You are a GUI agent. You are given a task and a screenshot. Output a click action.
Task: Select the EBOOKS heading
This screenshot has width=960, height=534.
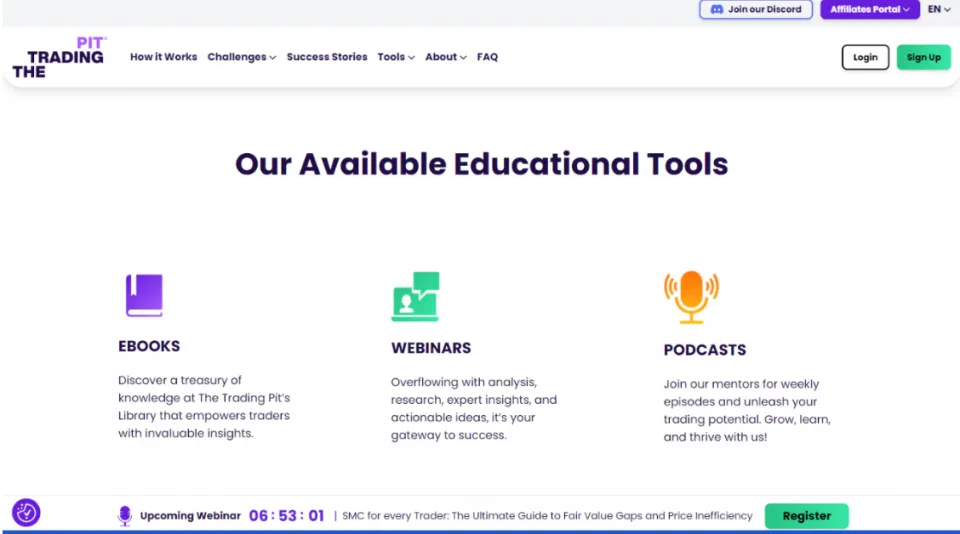(x=149, y=346)
